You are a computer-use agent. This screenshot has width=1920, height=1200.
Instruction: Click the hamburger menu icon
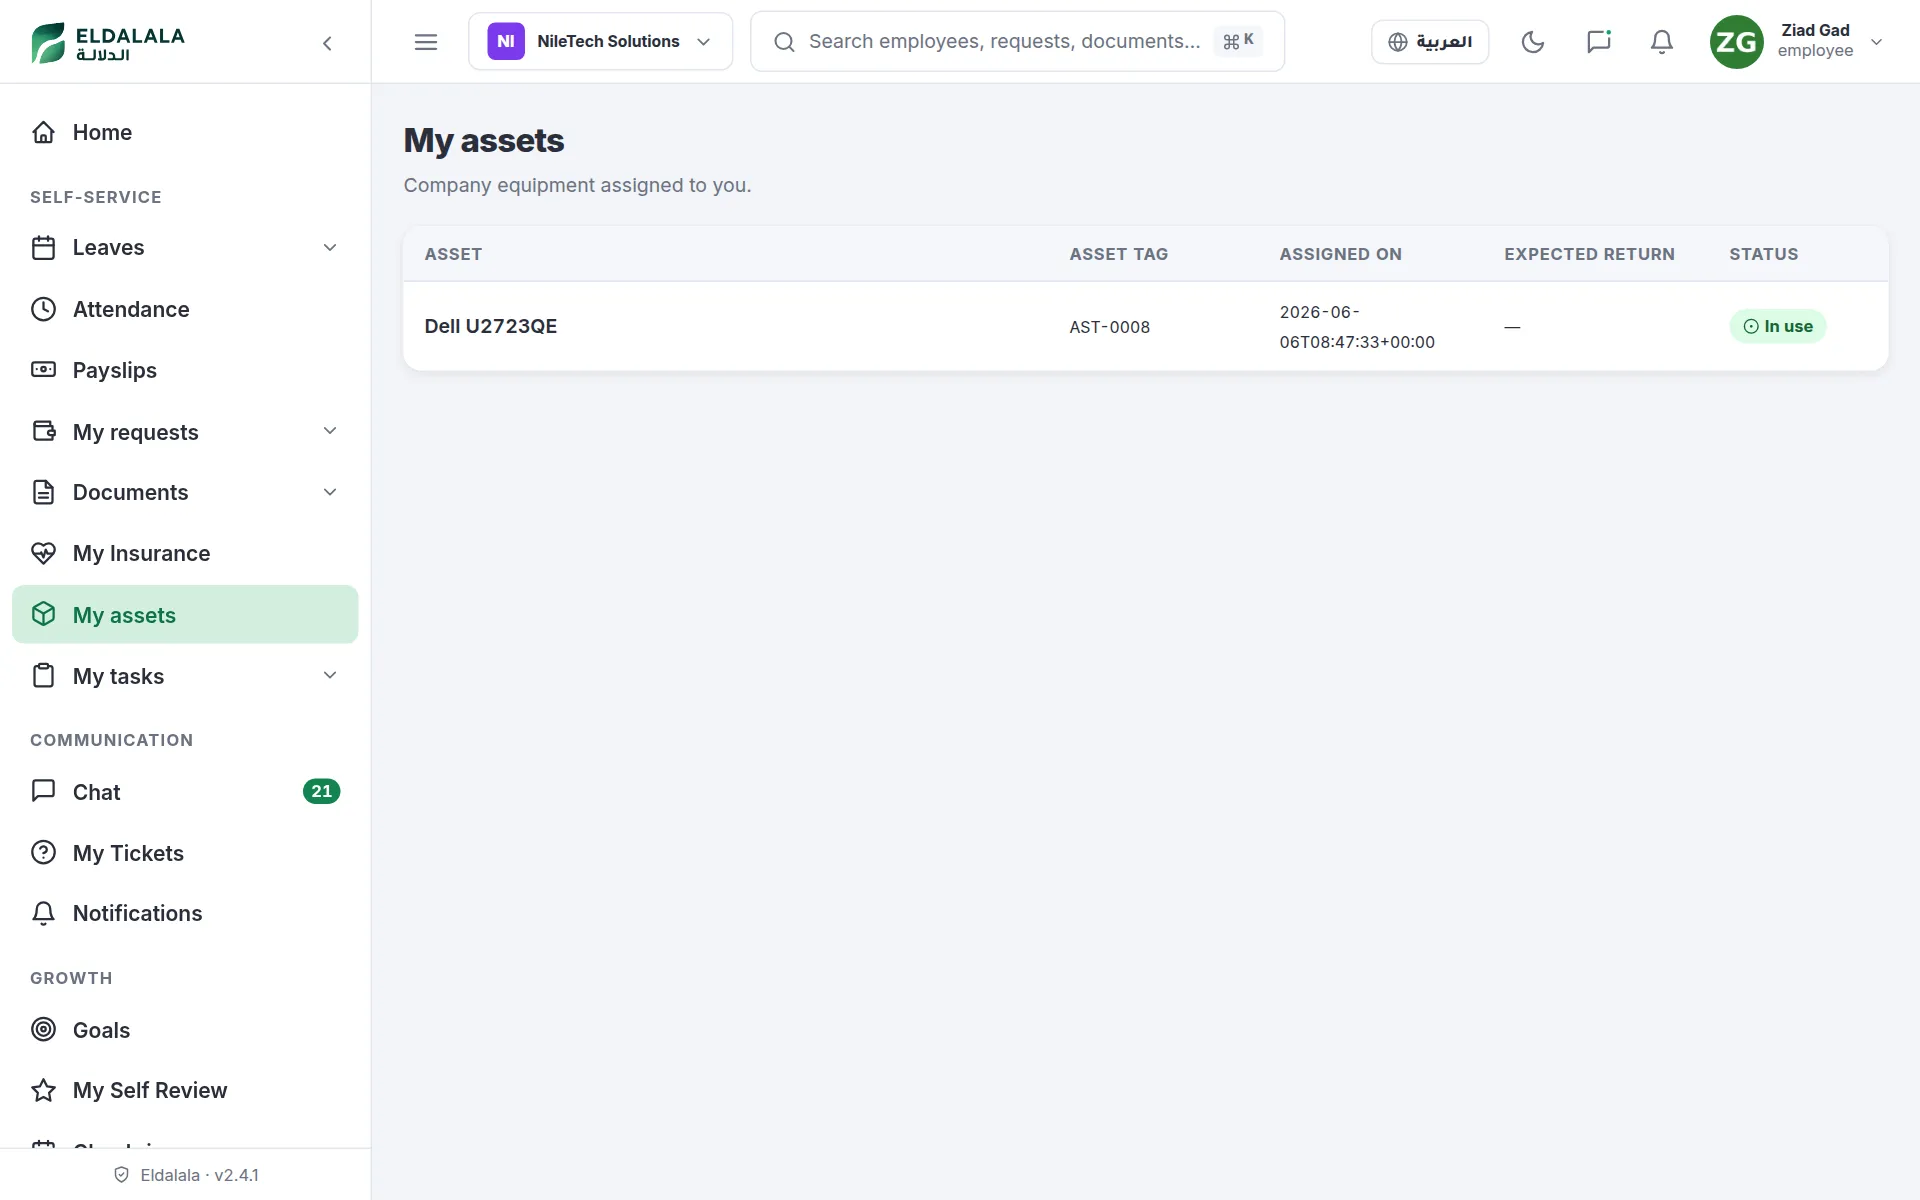(426, 42)
